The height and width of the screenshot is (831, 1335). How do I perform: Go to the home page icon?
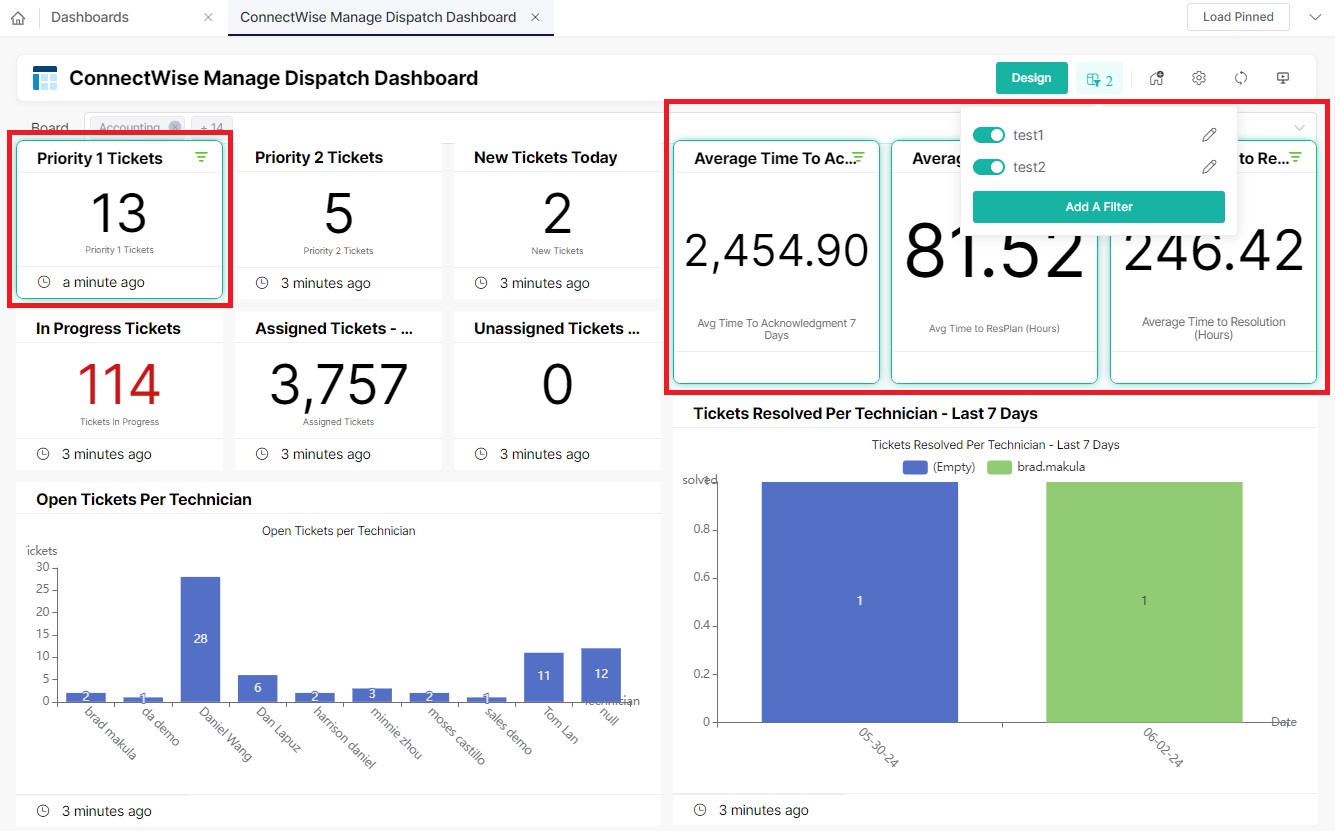[17, 18]
